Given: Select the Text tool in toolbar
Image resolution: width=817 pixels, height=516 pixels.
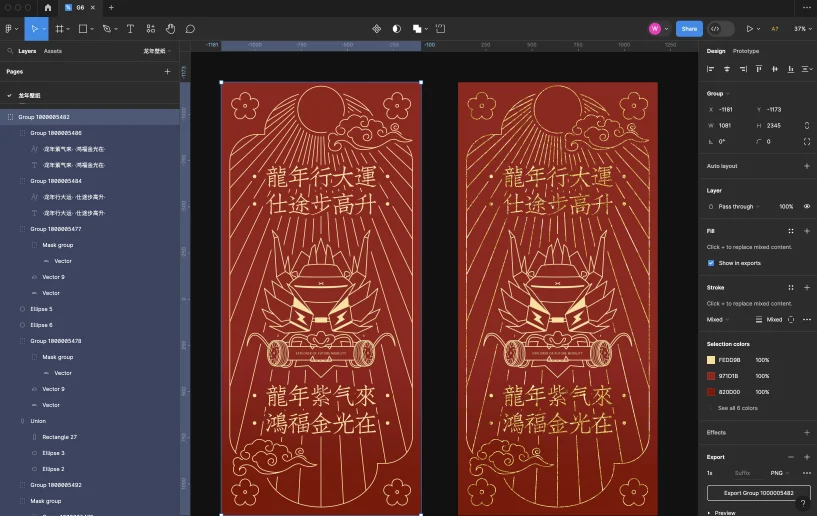Looking at the screenshot, I should pyautogui.click(x=130, y=29).
